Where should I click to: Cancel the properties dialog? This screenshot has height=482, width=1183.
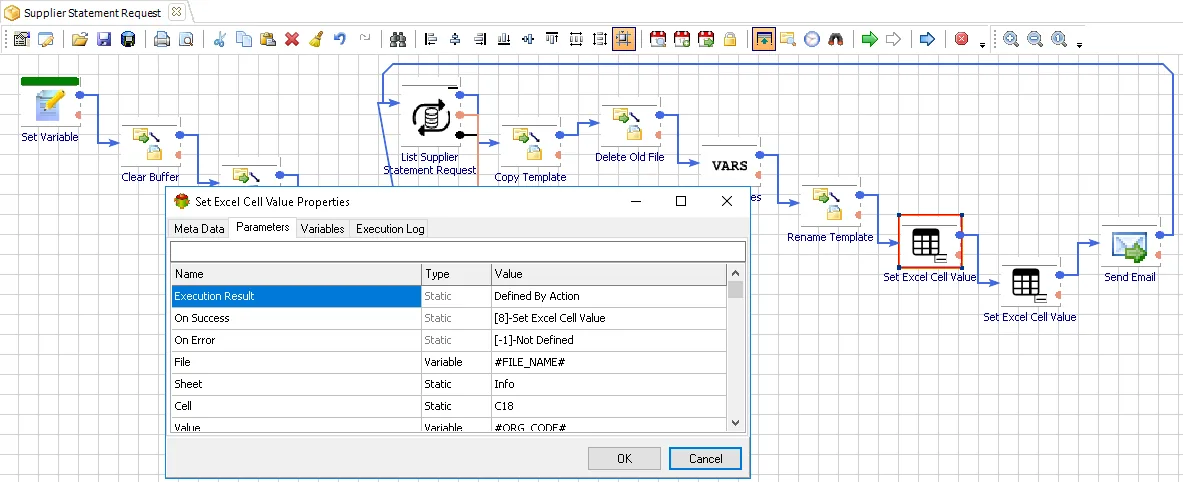pyautogui.click(x=705, y=459)
